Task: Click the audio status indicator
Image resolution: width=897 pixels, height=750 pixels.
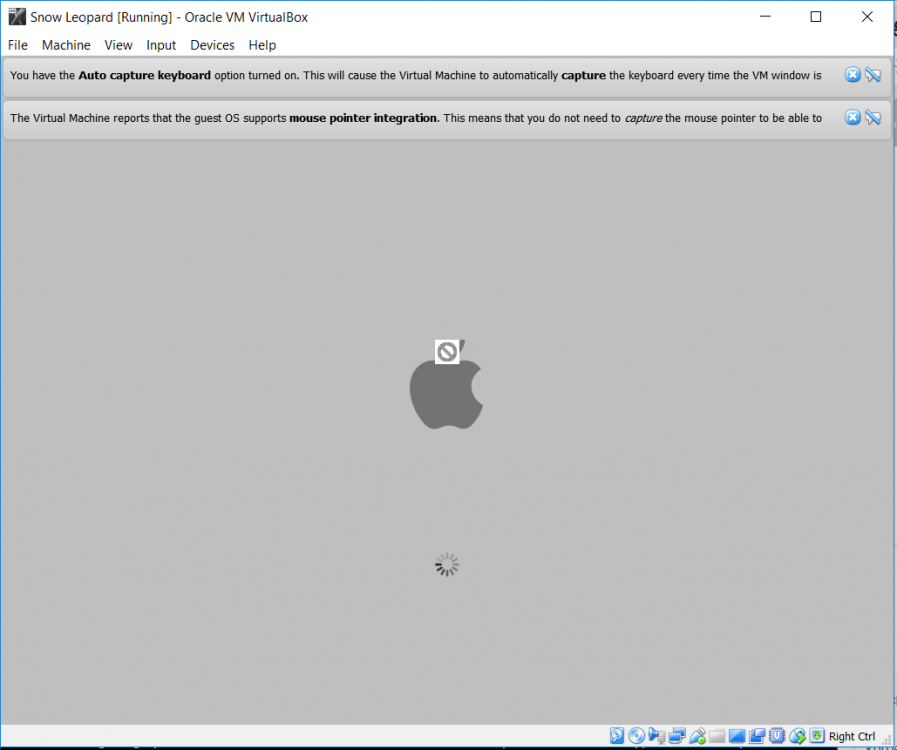Action: [657, 736]
